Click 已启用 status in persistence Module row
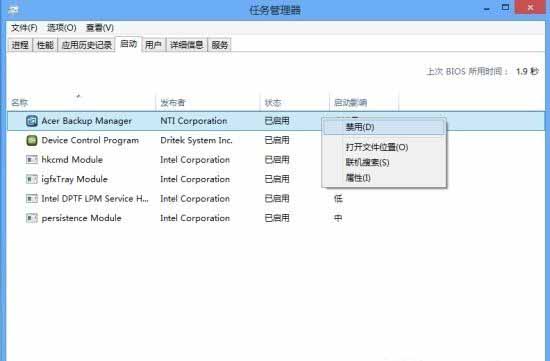This screenshot has height=361, width=550. pyautogui.click(x=277, y=218)
